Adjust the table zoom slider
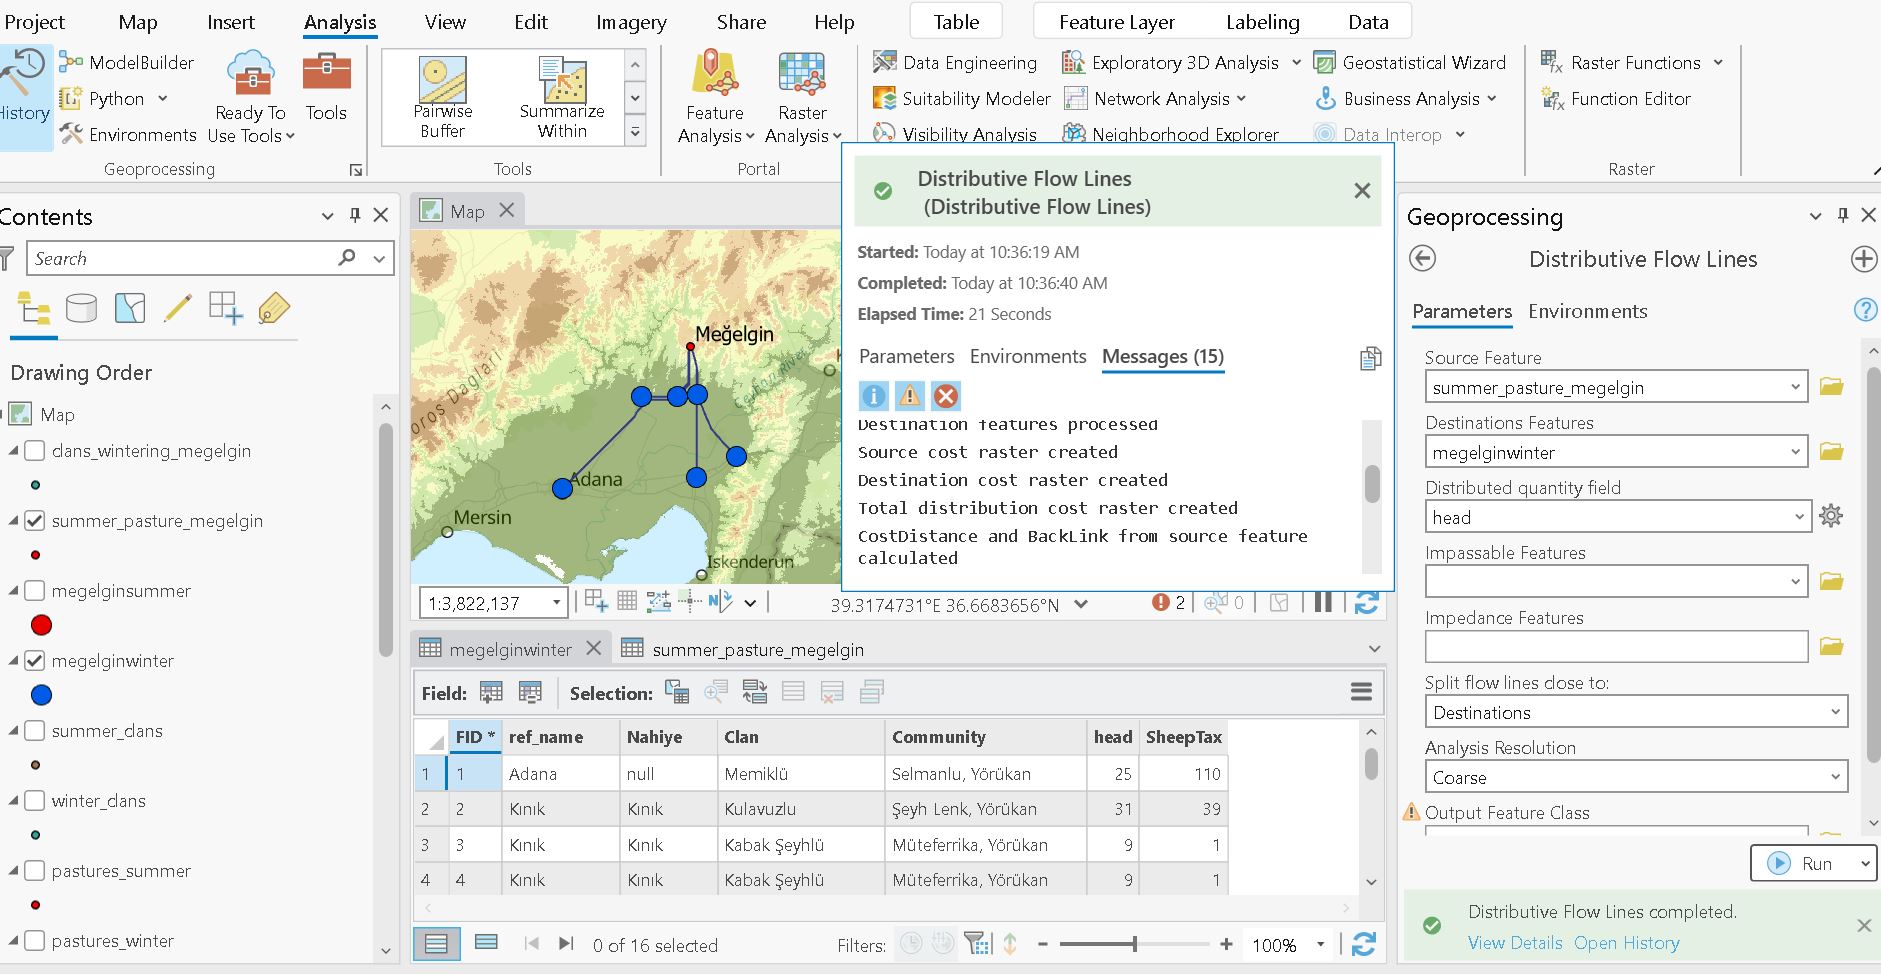This screenshot has width=1881, height=974. pos(1135,943)
